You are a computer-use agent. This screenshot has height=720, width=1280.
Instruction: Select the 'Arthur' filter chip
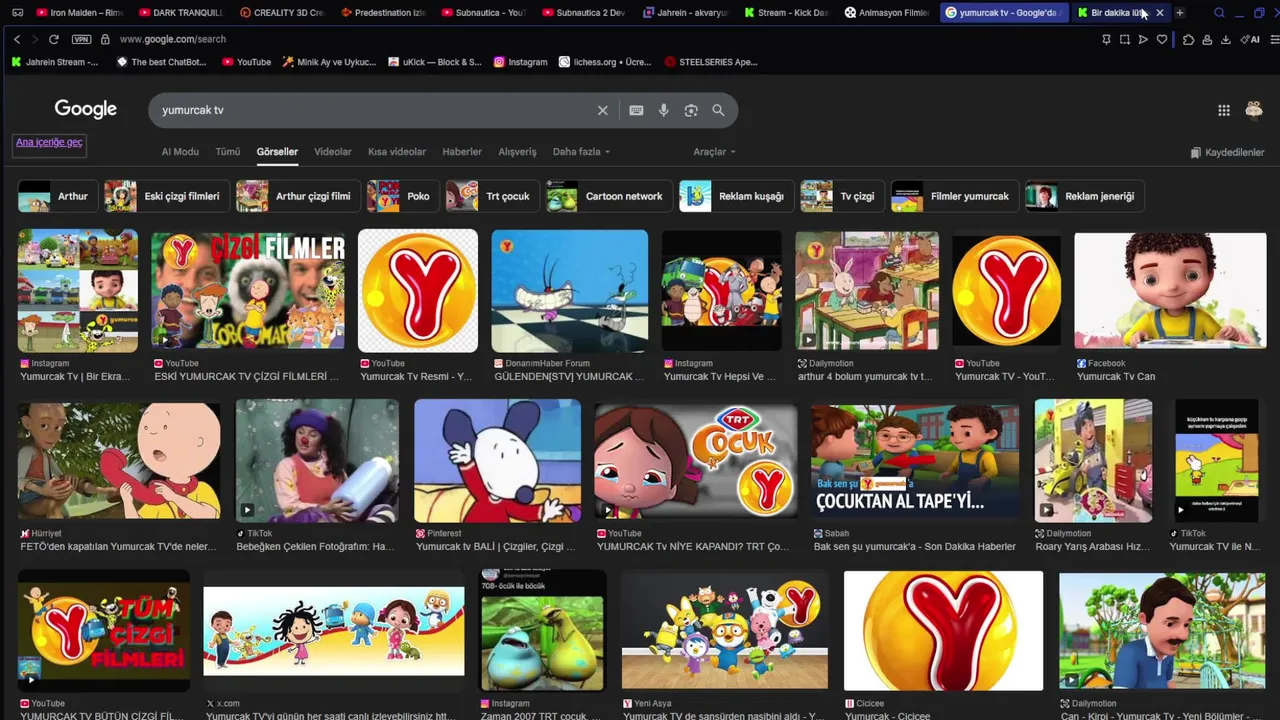point(56,196)
